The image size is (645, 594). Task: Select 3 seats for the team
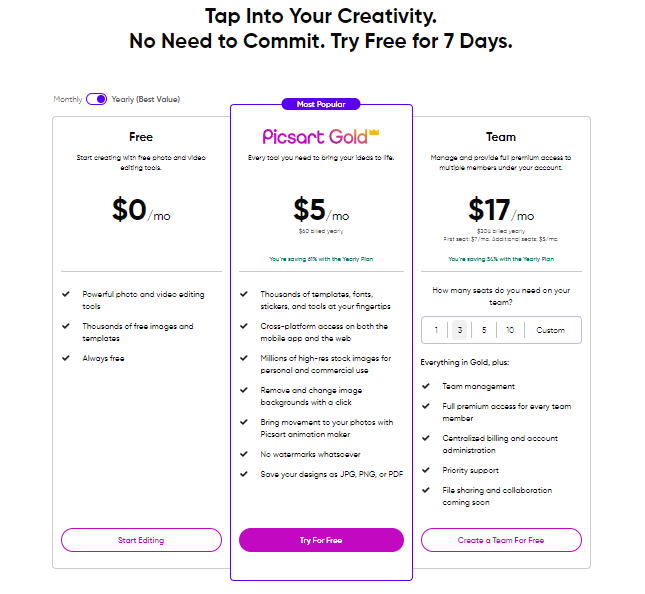pyautogui.click(x=460, y=330)
